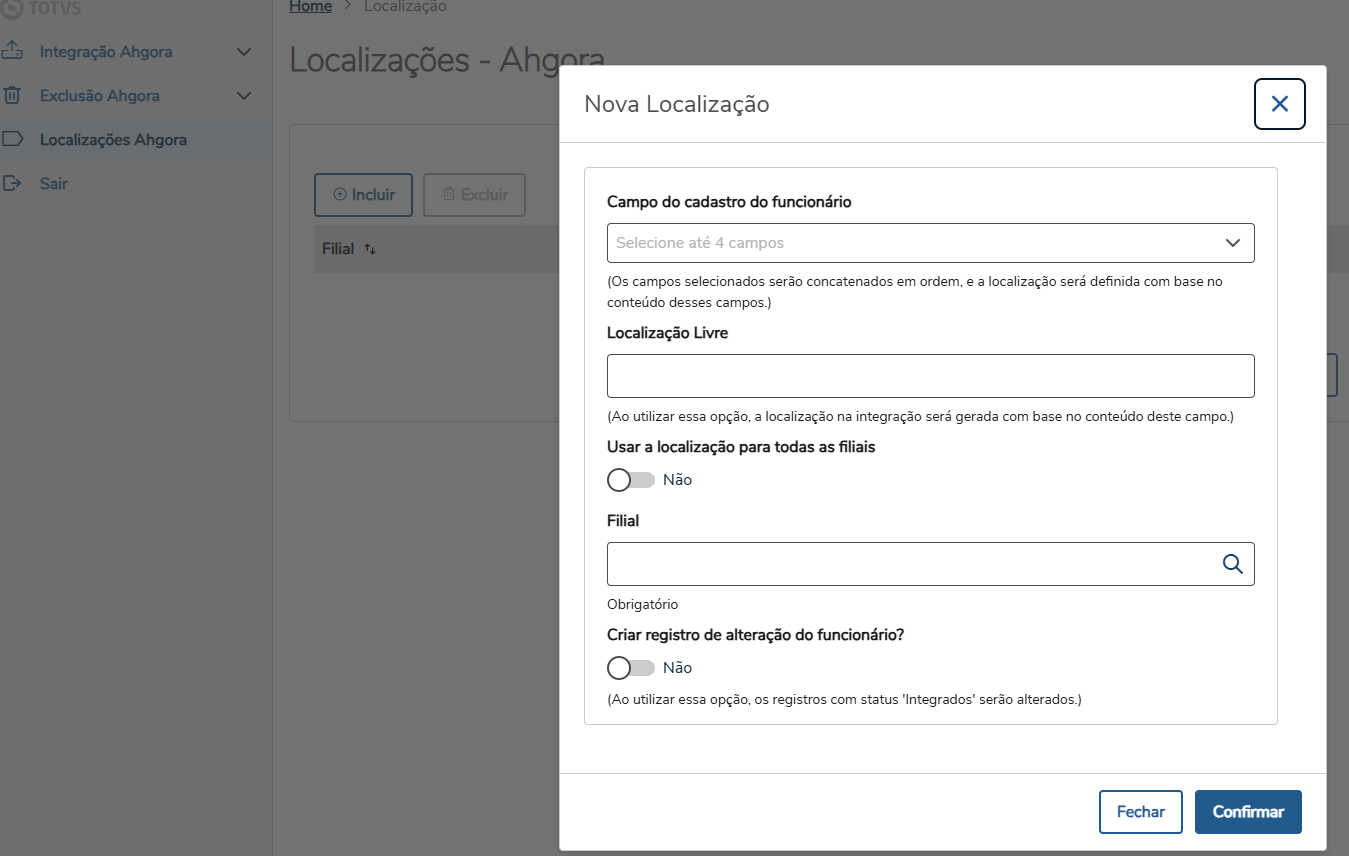Image resolution: width=1349 pixels, height=856 pixels.
Task: Click the sort arrows beside Filial column
Action: click(370, 249)
